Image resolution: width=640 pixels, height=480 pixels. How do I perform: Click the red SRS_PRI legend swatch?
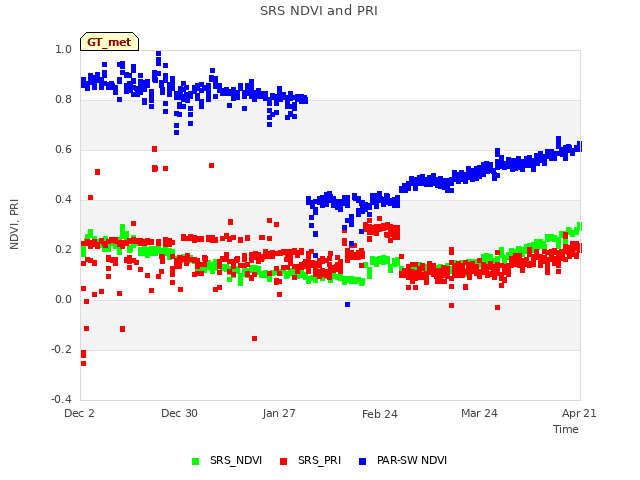coord(283,461)
